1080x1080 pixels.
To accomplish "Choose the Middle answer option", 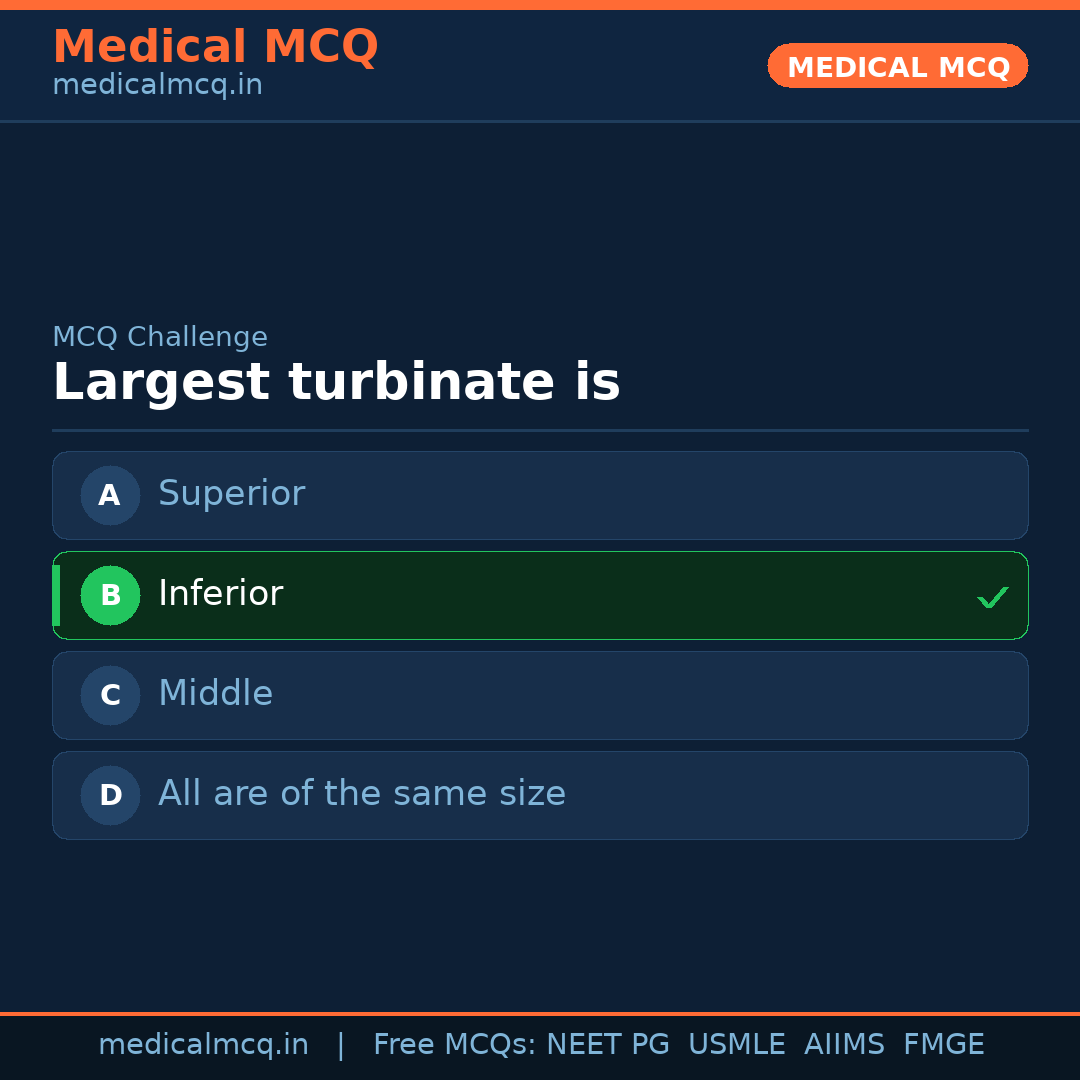I will (x=540, y=695).
